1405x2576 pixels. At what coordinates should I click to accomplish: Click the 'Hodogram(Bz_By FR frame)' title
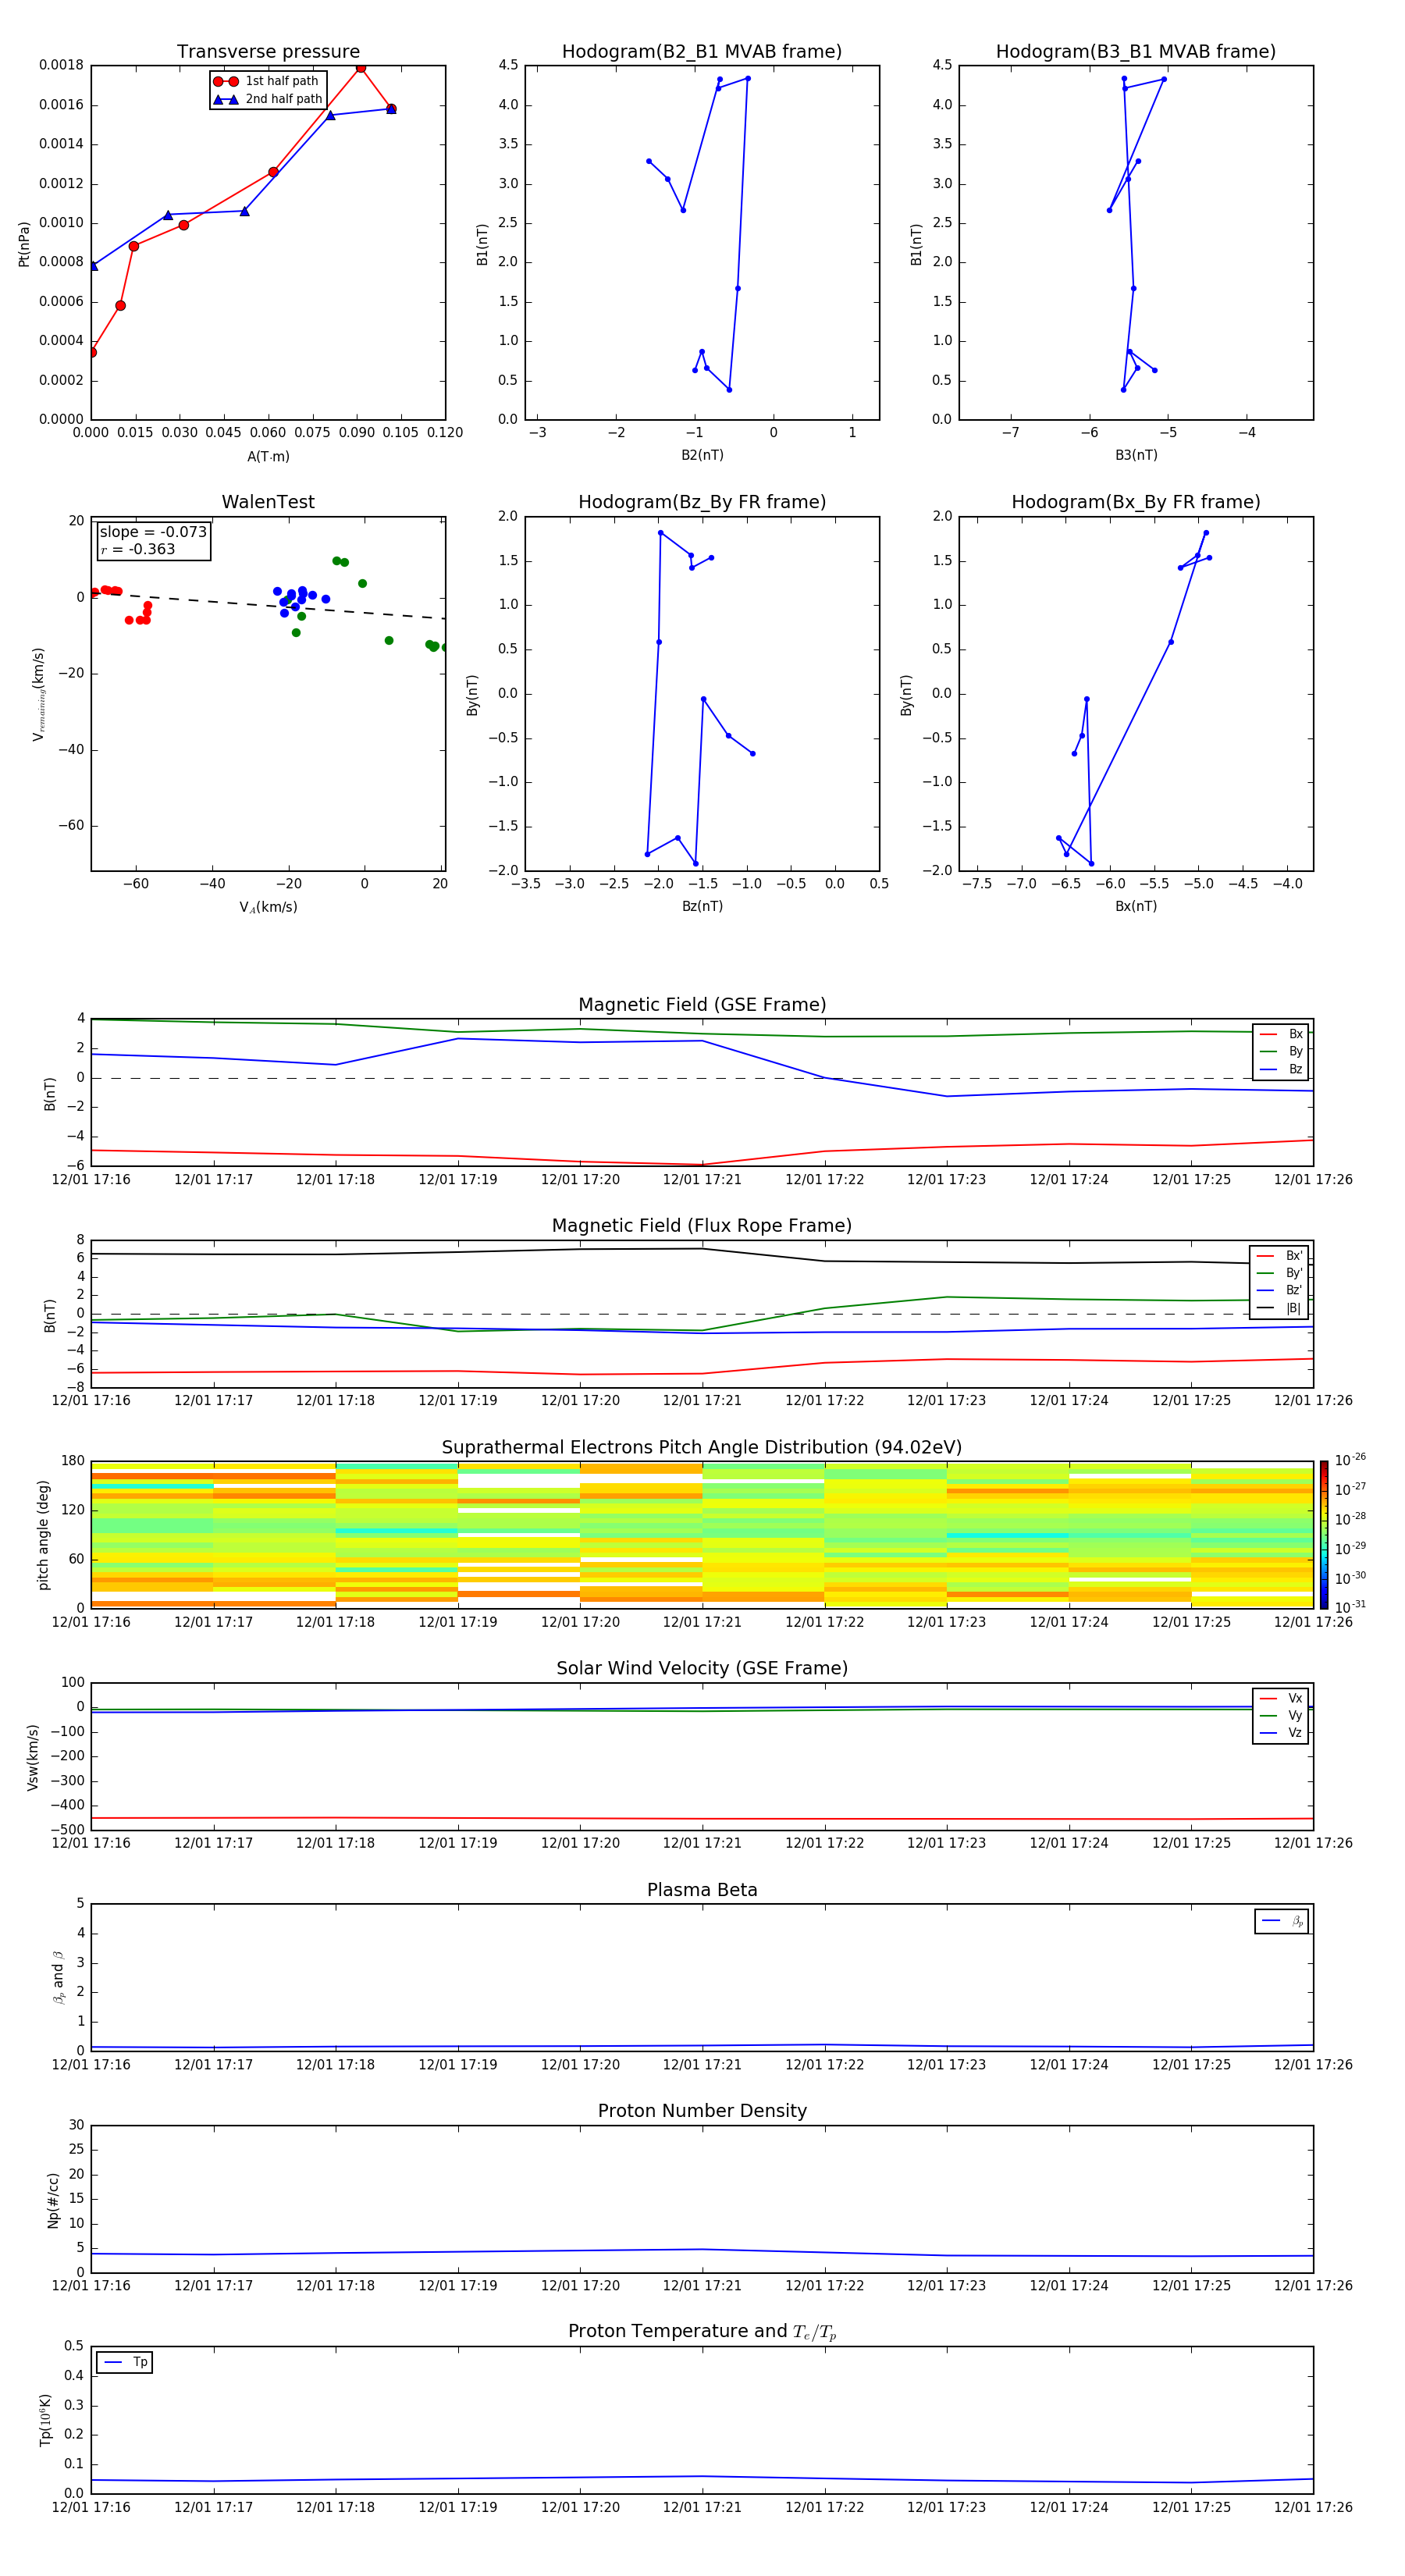point(702,502)
